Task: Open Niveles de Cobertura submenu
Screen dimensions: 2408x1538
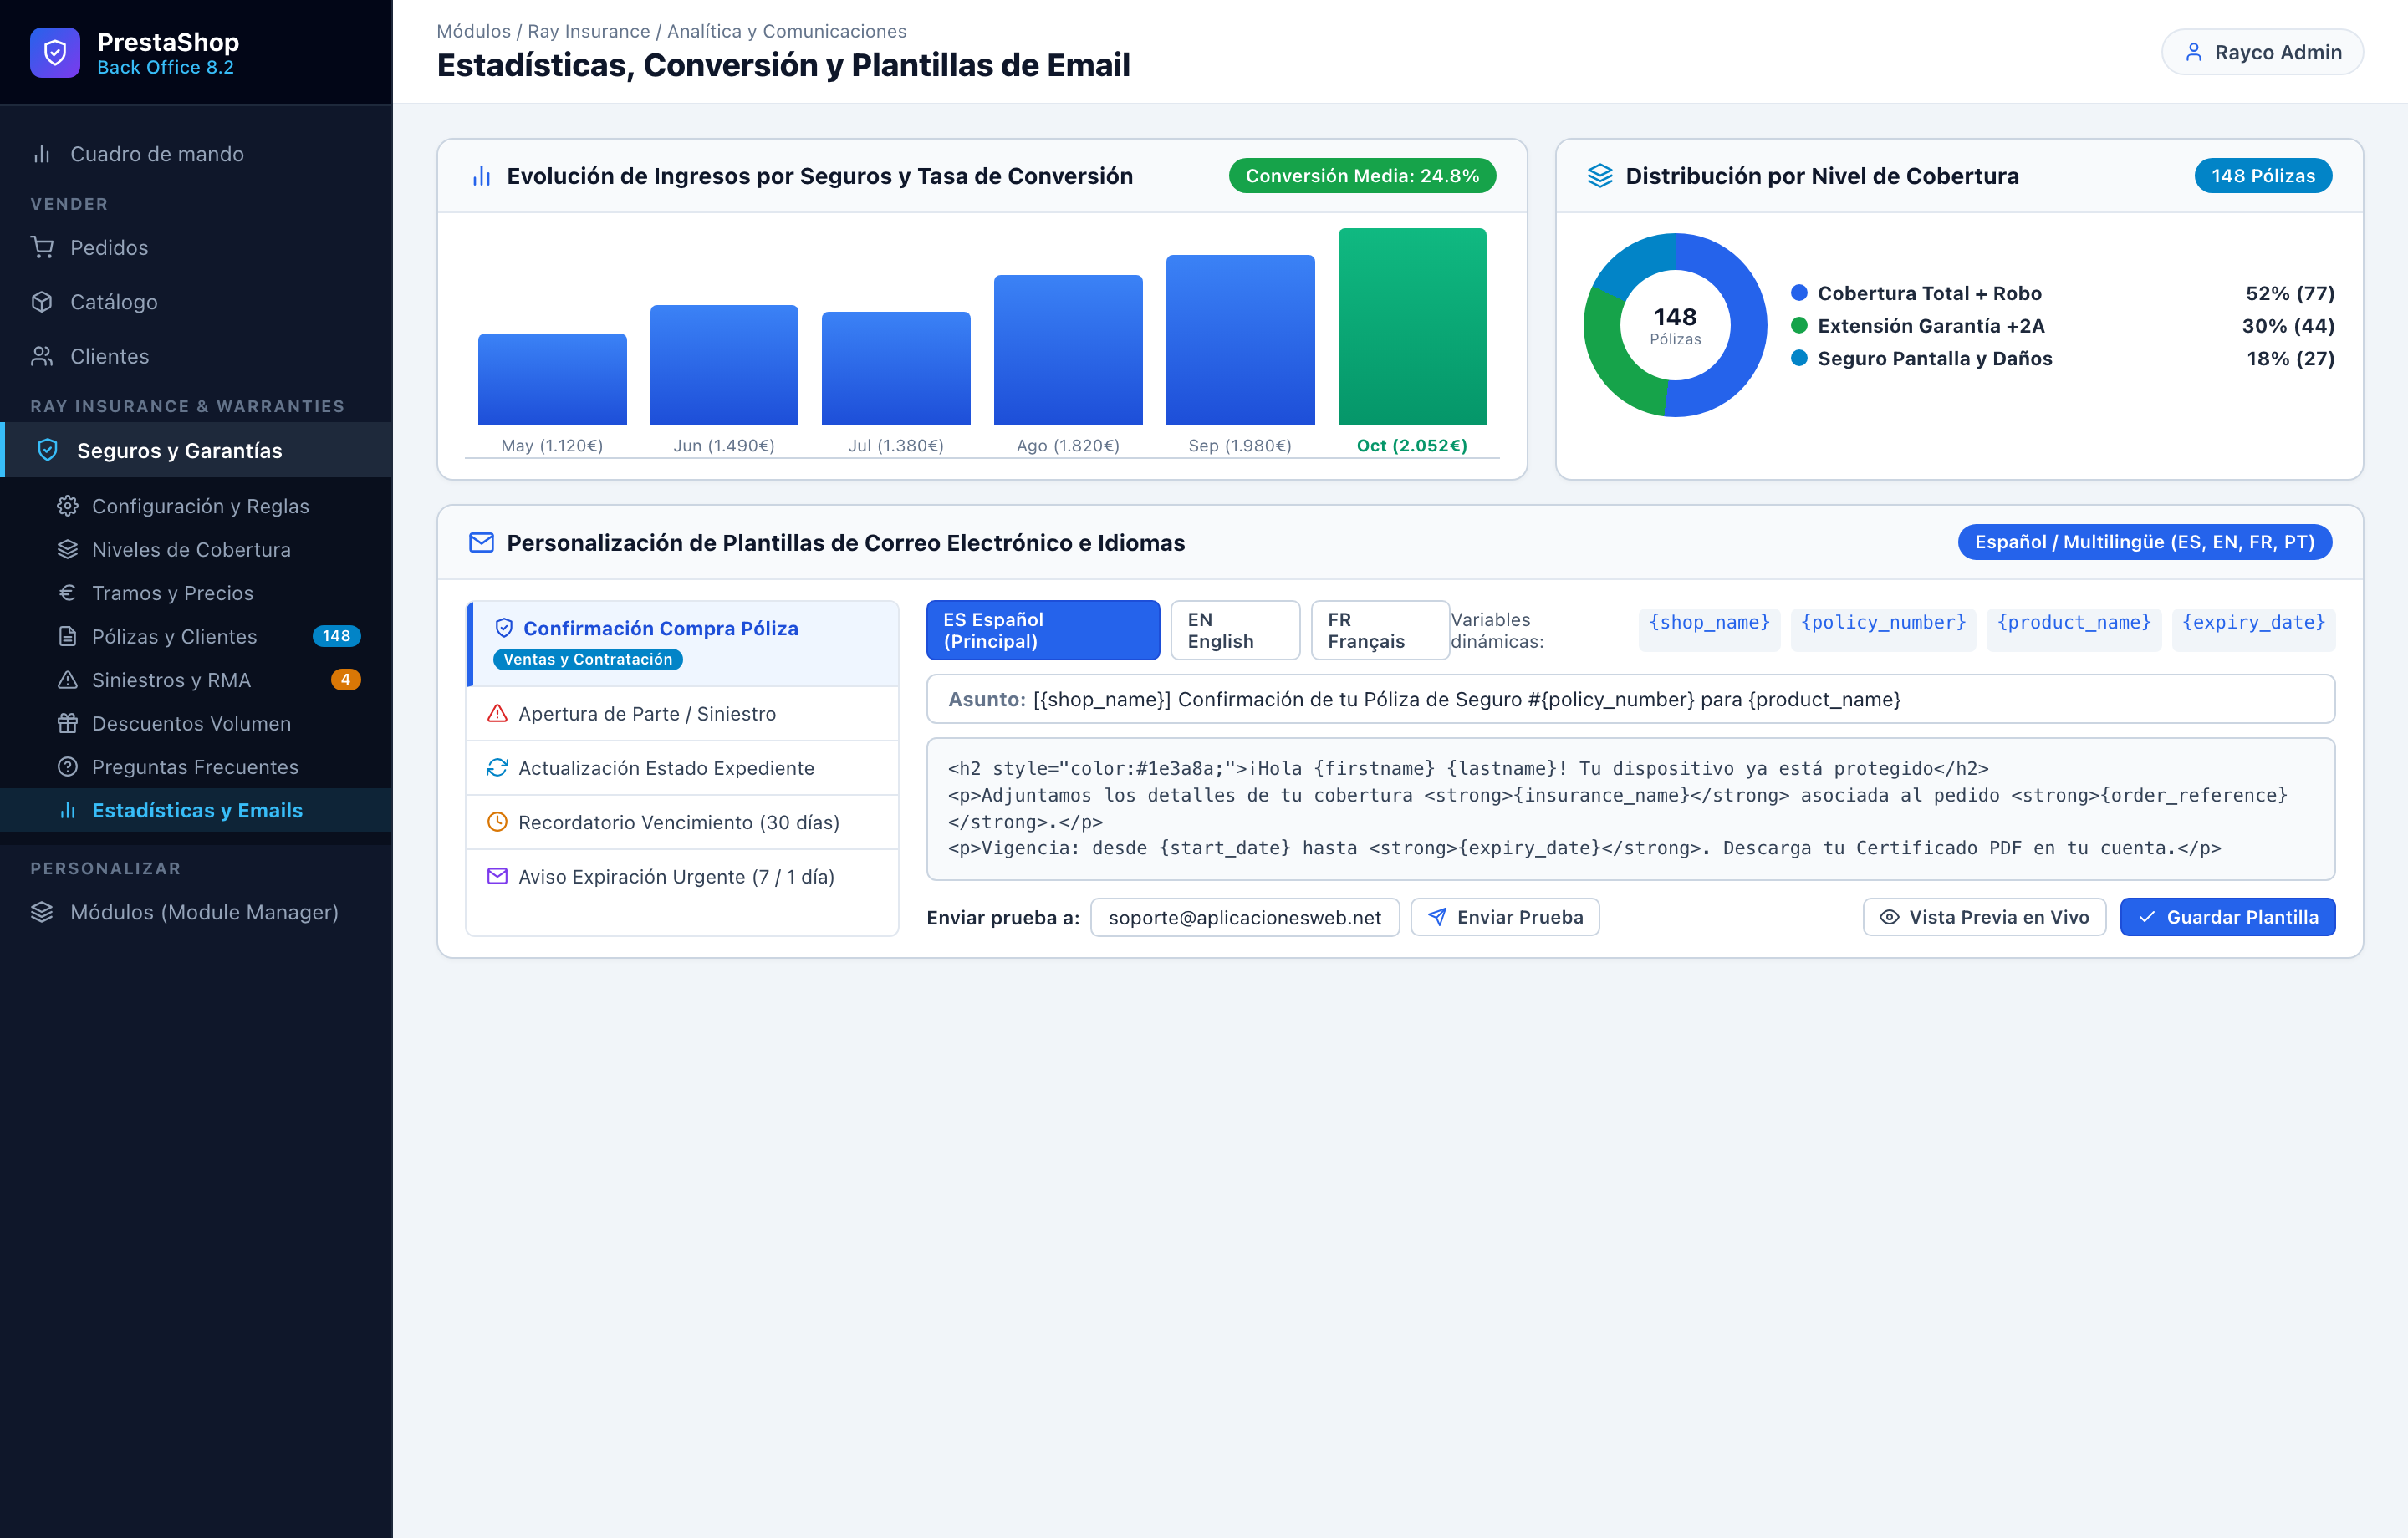Action: pos(196,549)
